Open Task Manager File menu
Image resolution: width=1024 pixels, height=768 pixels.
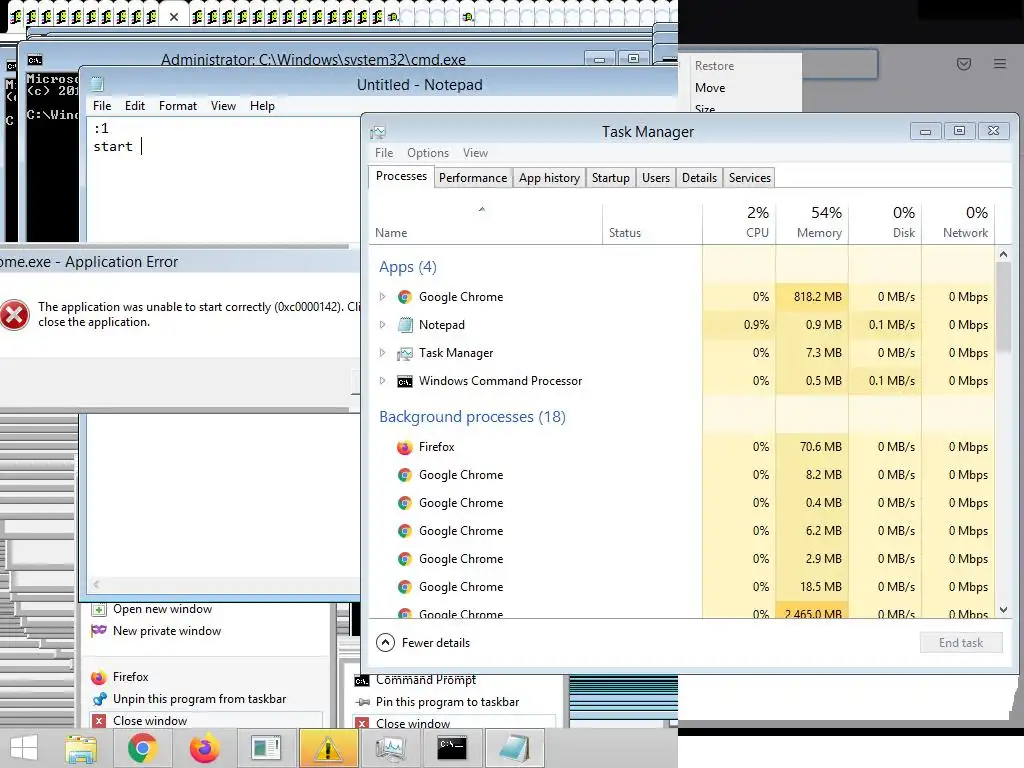pyautogui.click(x=384, y=153)
